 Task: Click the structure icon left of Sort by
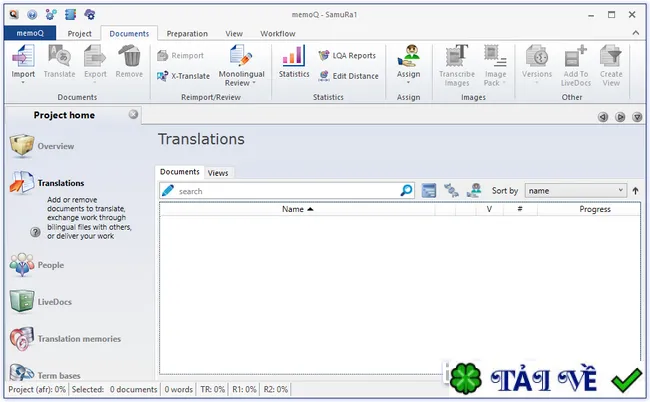[x=451, y=190]
